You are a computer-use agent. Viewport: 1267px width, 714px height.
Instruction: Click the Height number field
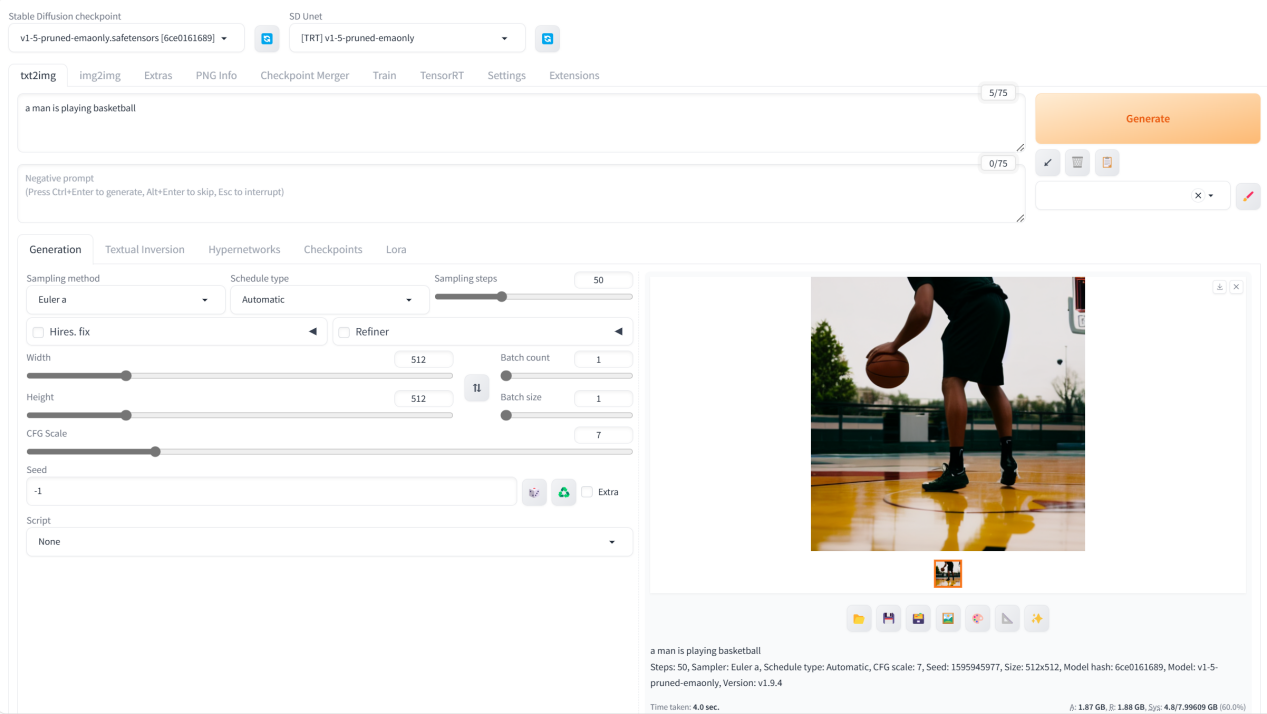(x=423, y=398)
